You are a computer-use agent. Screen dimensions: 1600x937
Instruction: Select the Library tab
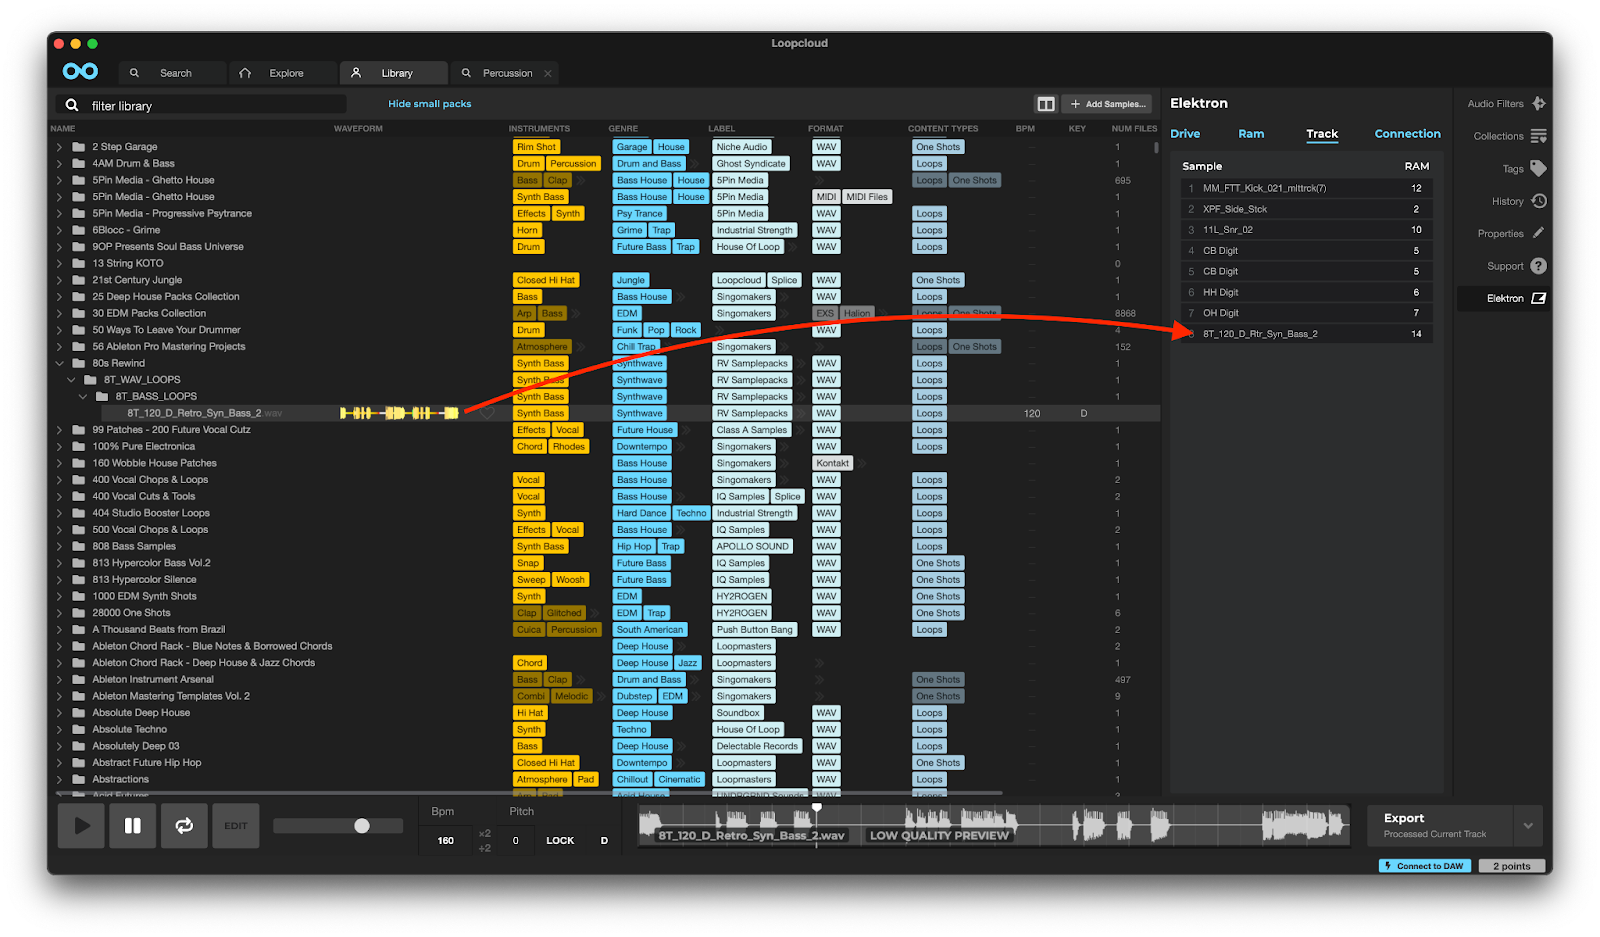coord(394,73)
